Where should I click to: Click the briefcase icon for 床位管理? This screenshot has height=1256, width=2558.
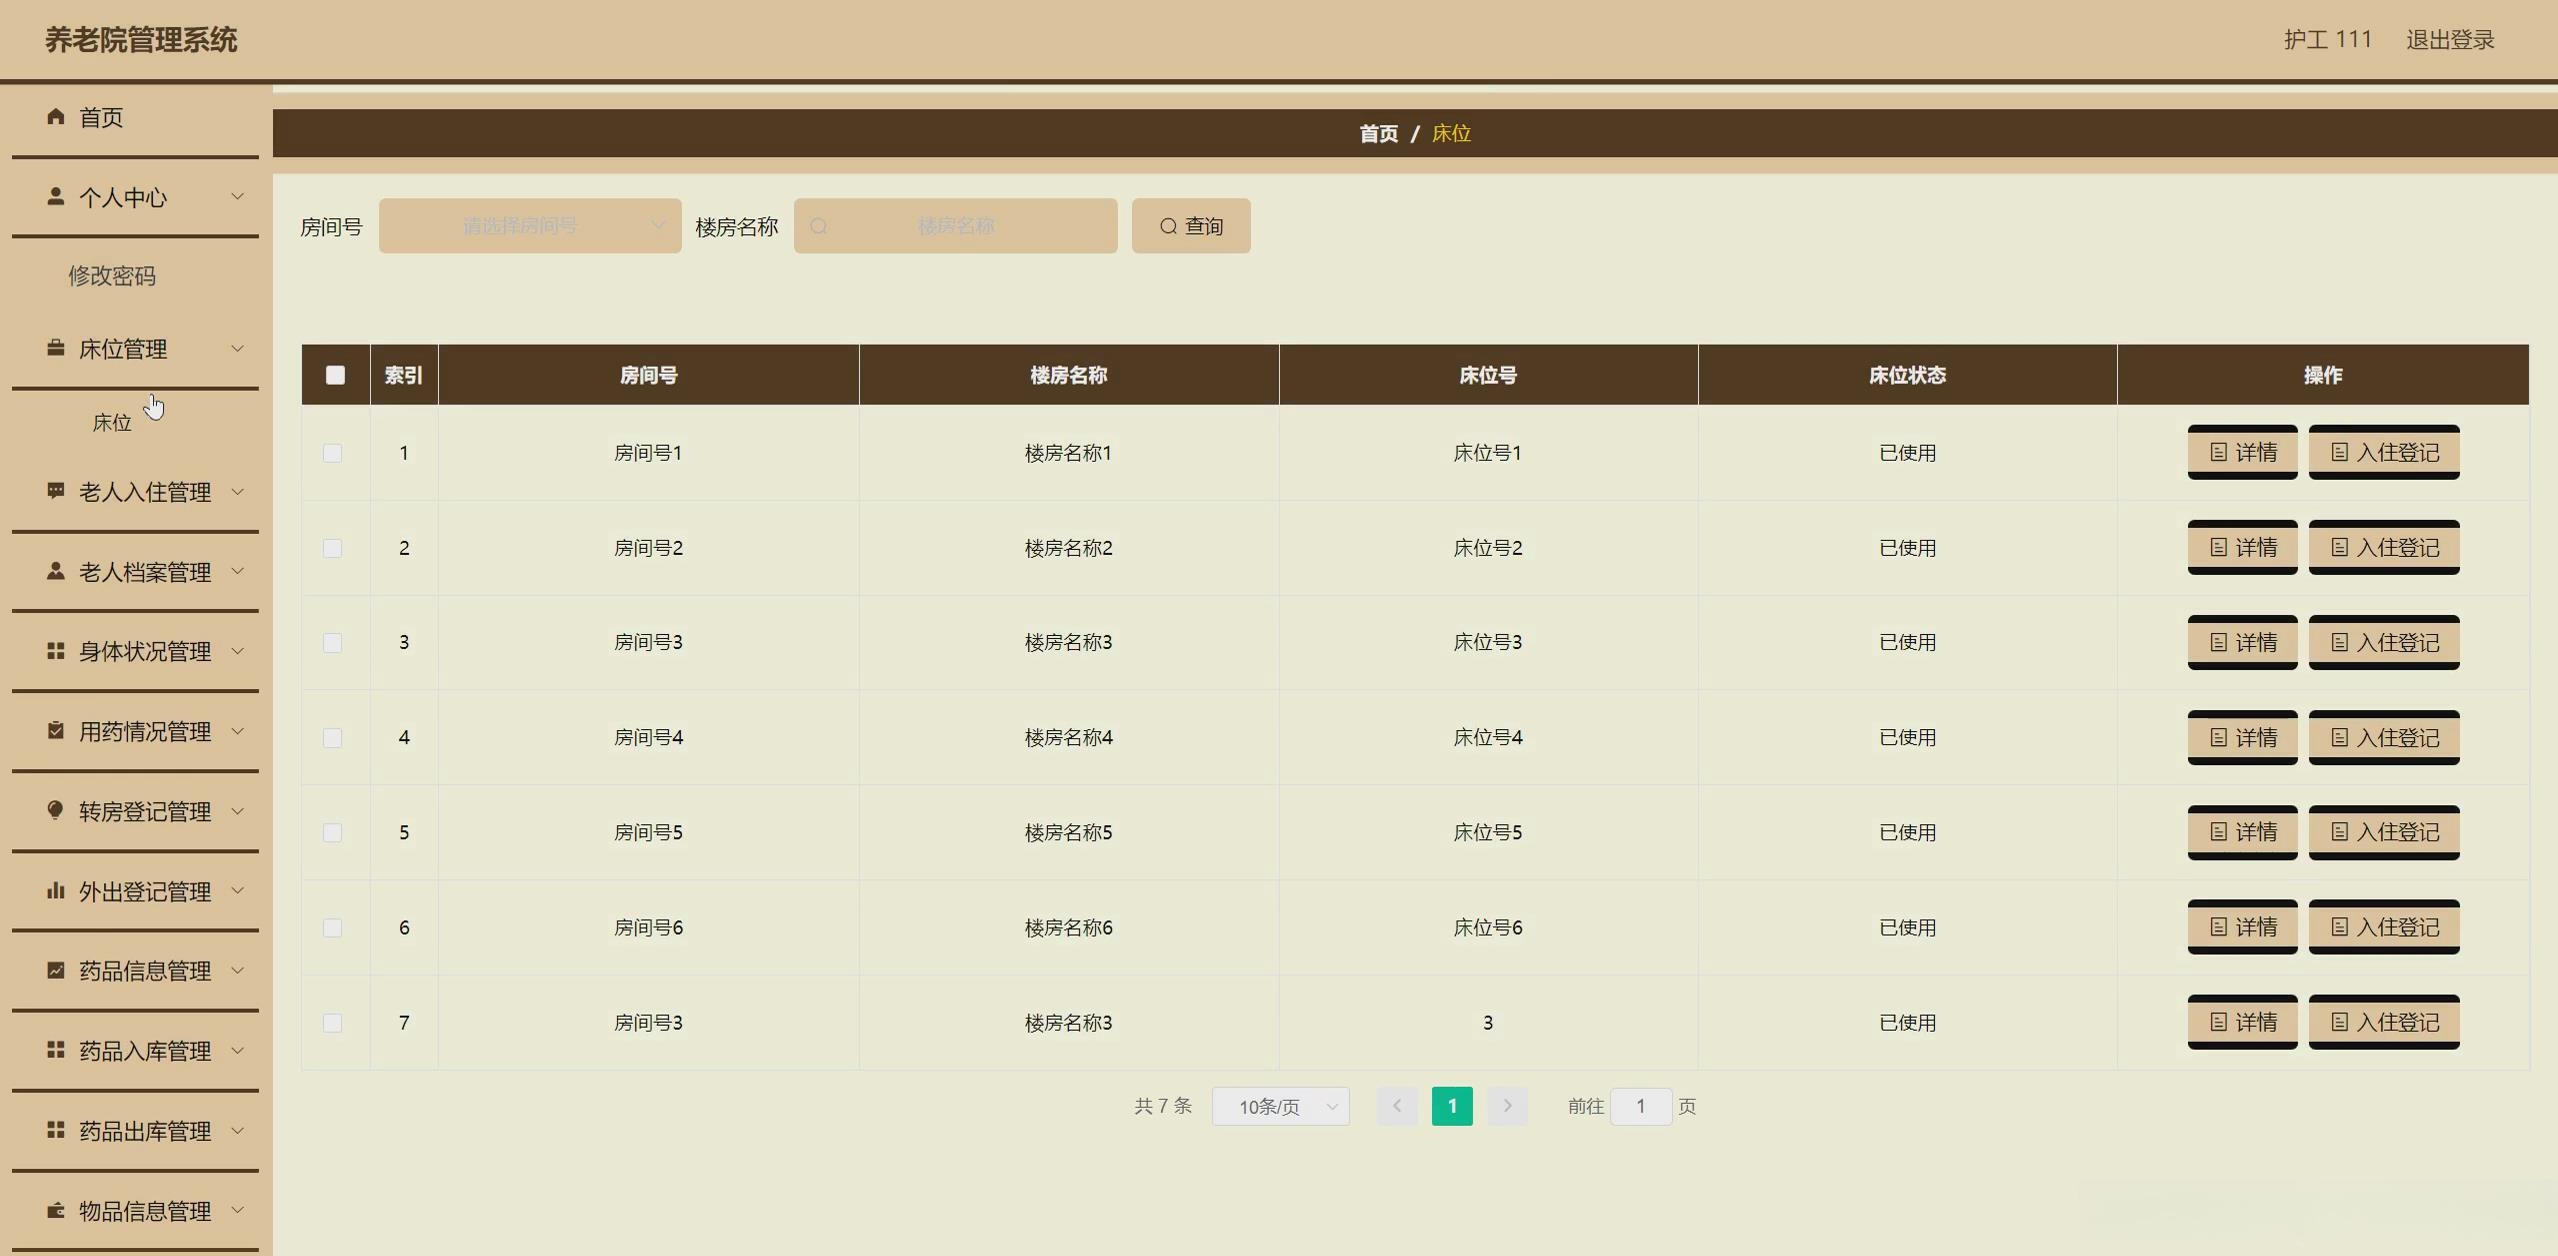(56, 348)
